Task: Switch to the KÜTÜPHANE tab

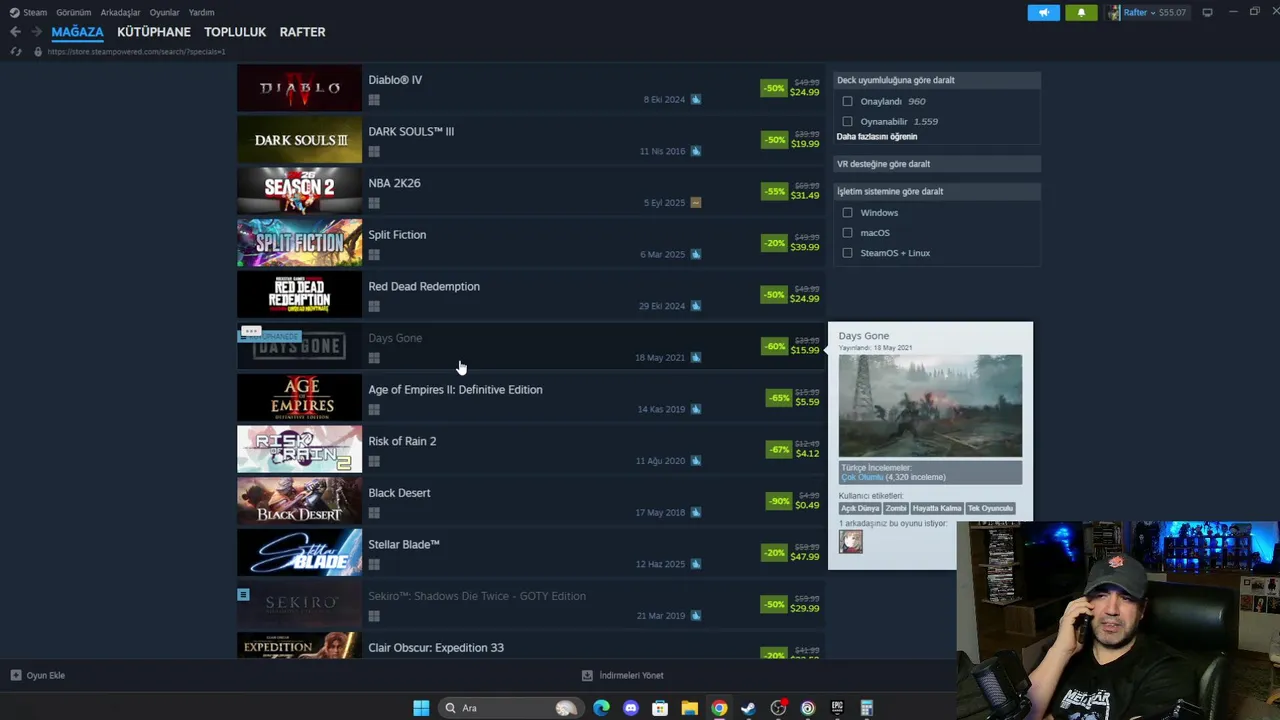Action: click(154, 32)
